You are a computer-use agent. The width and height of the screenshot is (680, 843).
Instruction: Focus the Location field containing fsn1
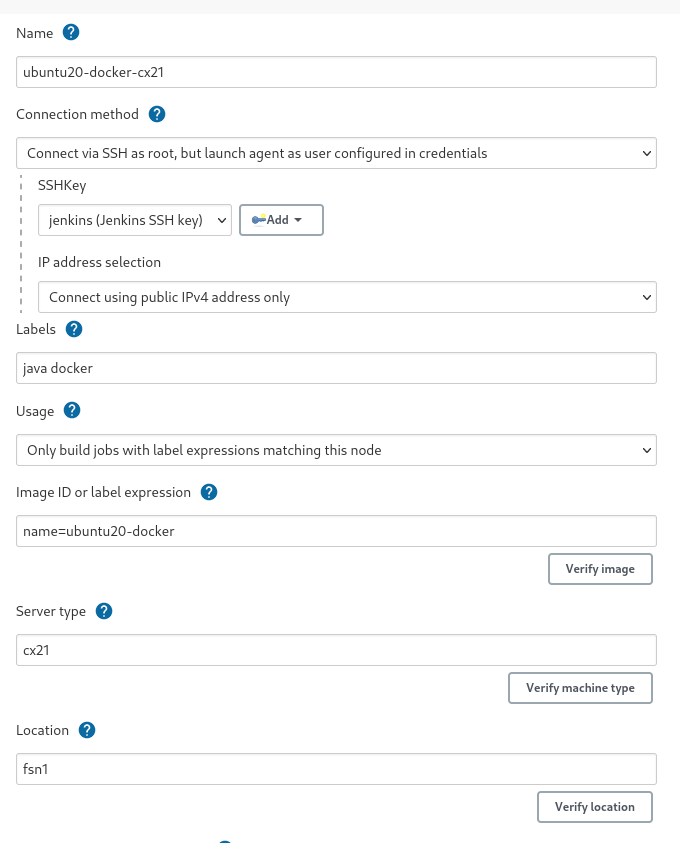tap(336, 769)
